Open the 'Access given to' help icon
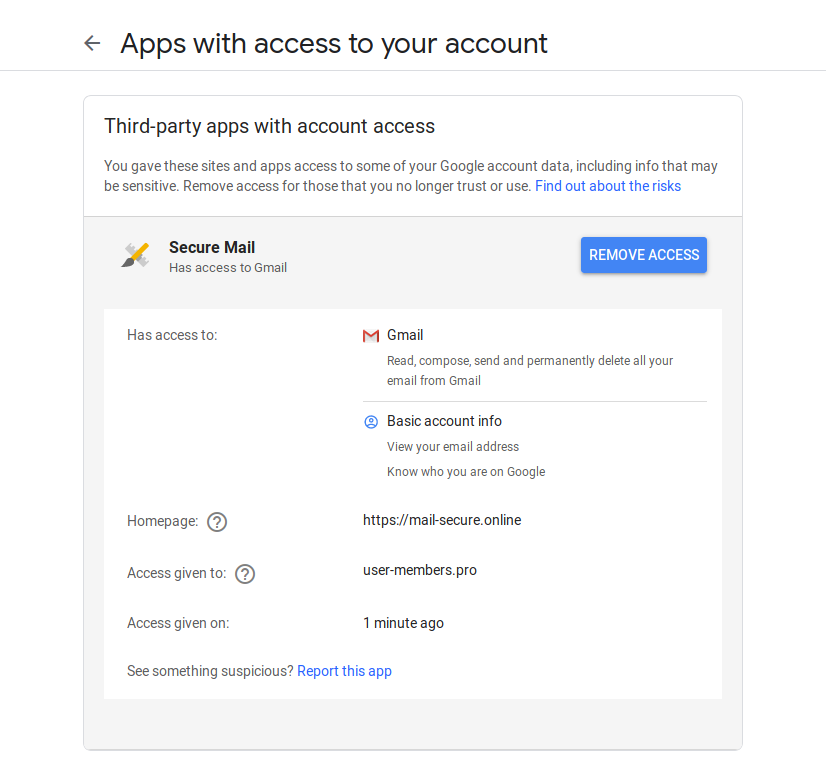Viewport: 826px width, 763px height. pos(245,574)
